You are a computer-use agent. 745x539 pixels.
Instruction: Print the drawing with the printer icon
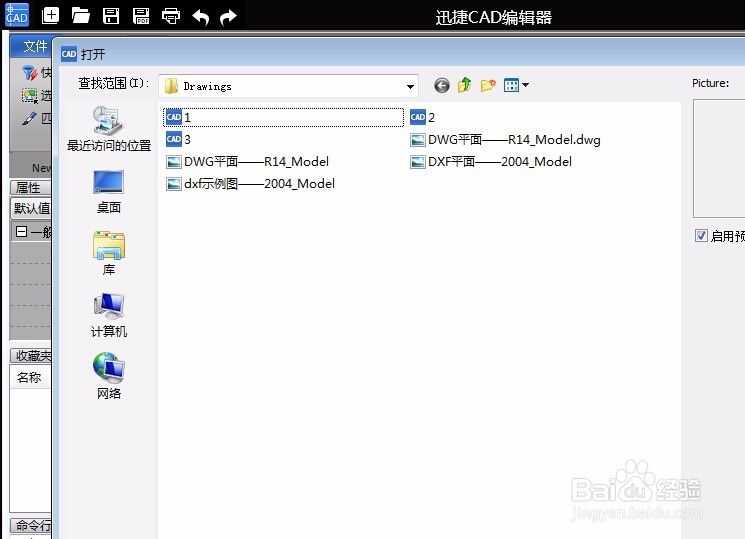[171, 16]
